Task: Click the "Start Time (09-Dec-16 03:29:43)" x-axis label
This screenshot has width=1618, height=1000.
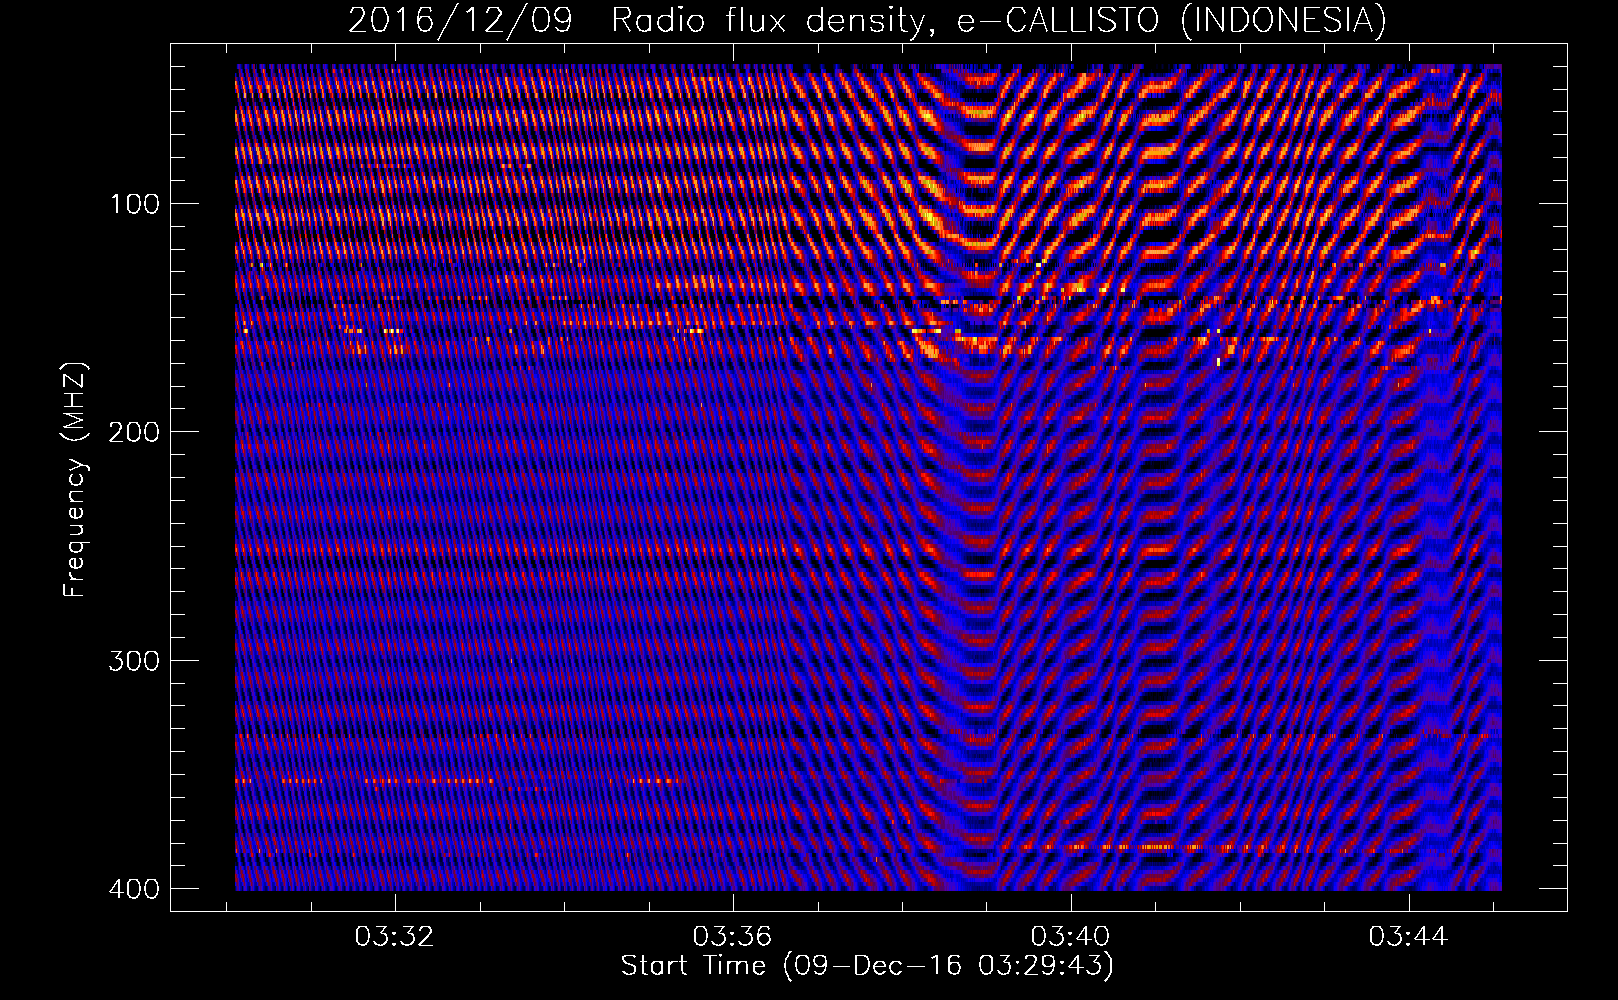Action: tap(867, 966)
